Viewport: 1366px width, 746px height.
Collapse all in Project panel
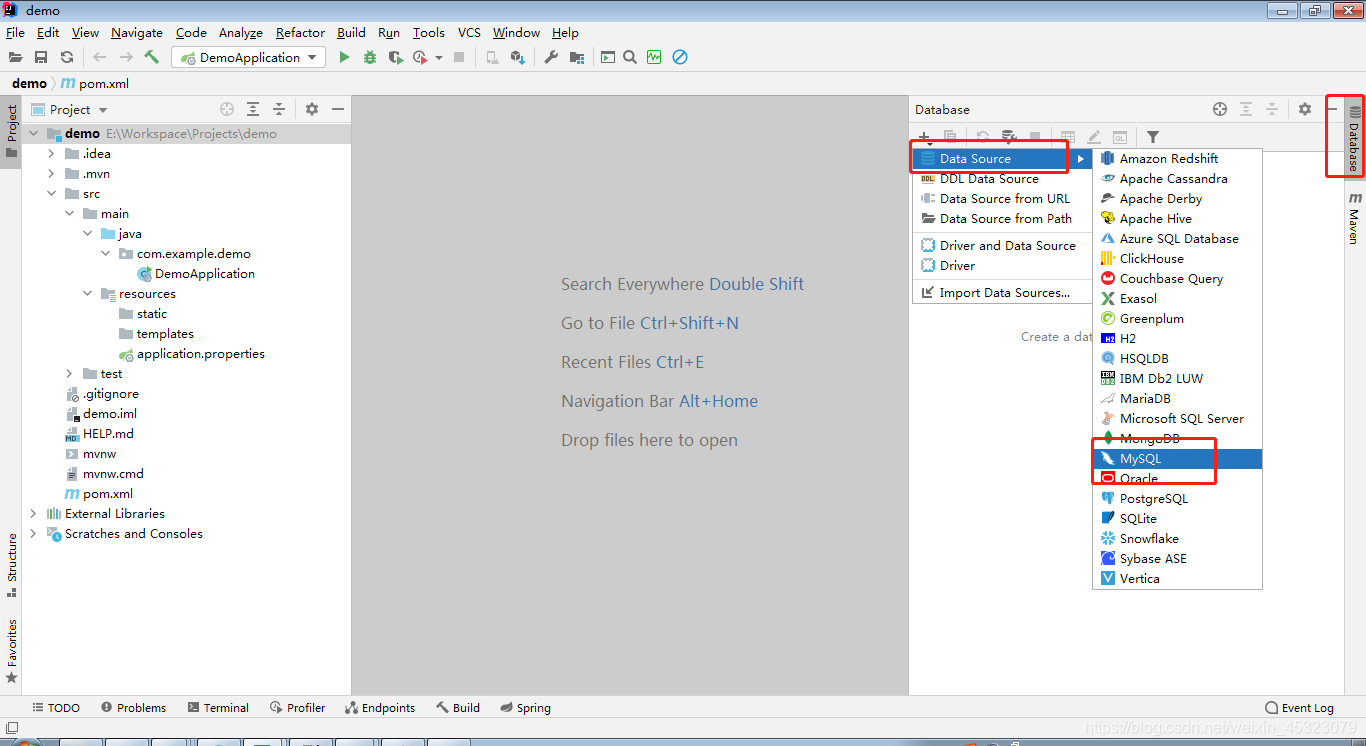(x=279, y=109)
